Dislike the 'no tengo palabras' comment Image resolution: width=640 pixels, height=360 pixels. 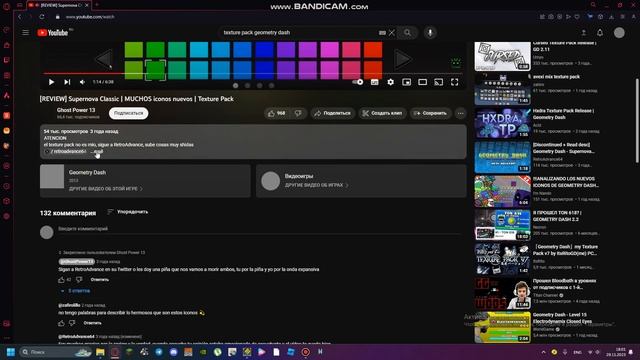72,323
